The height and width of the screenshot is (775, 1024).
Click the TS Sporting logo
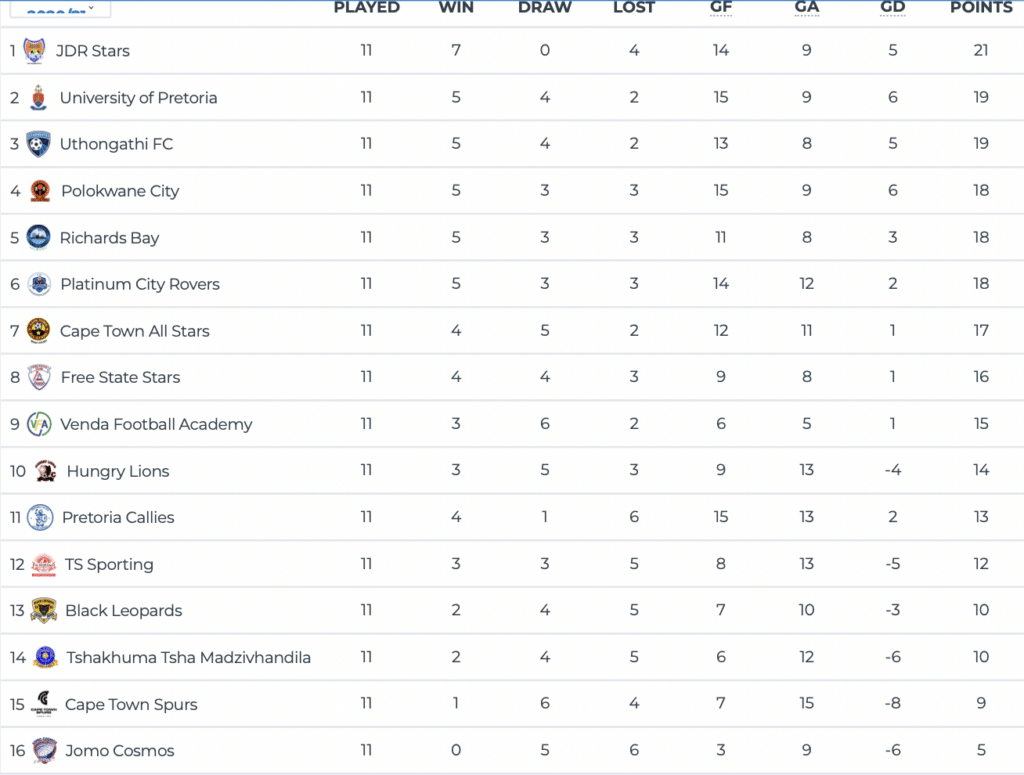point(44,564)
